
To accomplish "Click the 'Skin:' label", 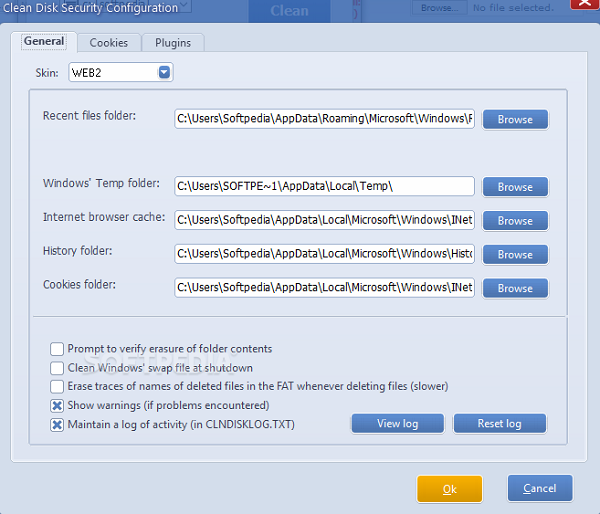I will tap(47, 73).
